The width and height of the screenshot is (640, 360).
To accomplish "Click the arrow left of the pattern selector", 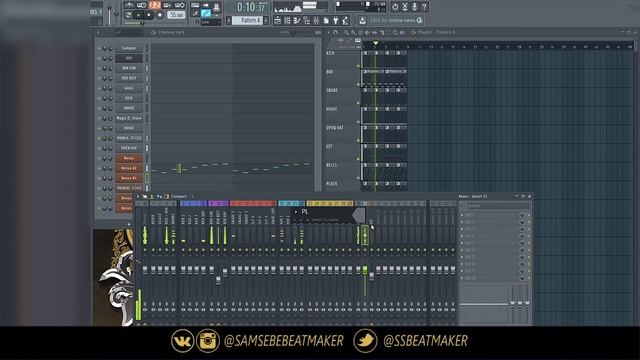I will pos(229,20).
